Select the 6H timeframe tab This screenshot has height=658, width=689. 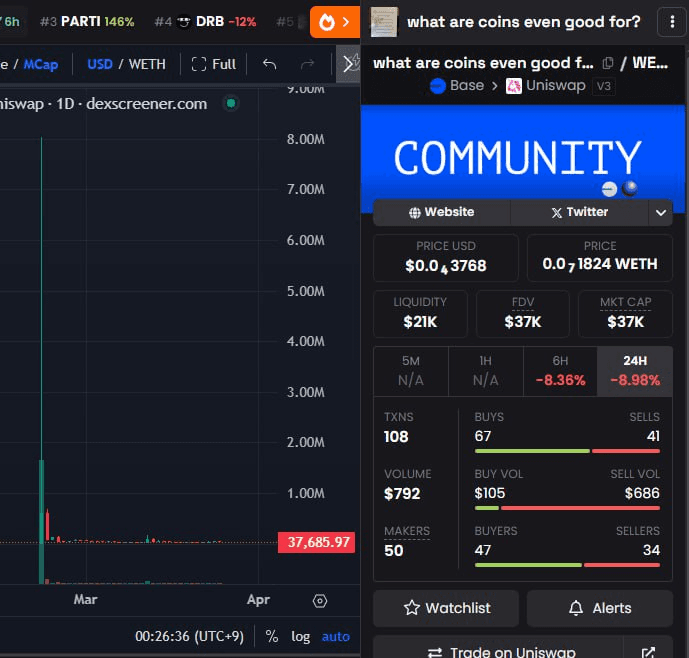tap(560, 371)
